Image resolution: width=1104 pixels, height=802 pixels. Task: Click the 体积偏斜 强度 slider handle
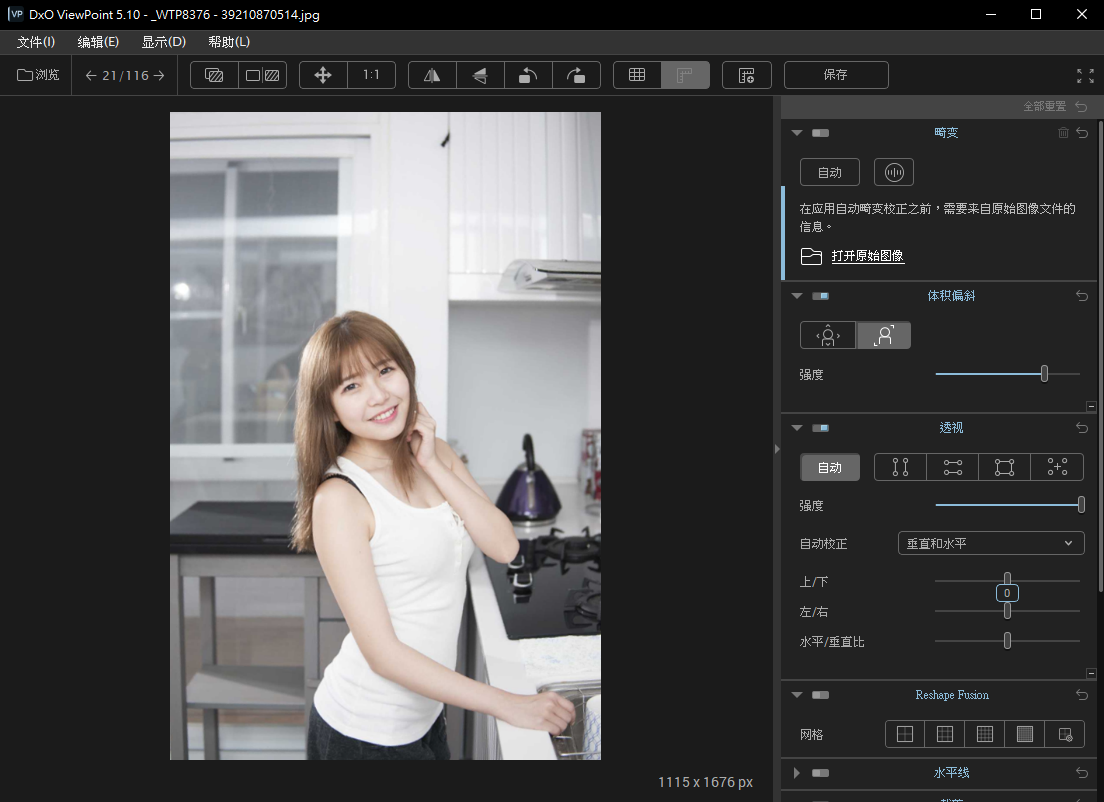[x=1044, y=374]
